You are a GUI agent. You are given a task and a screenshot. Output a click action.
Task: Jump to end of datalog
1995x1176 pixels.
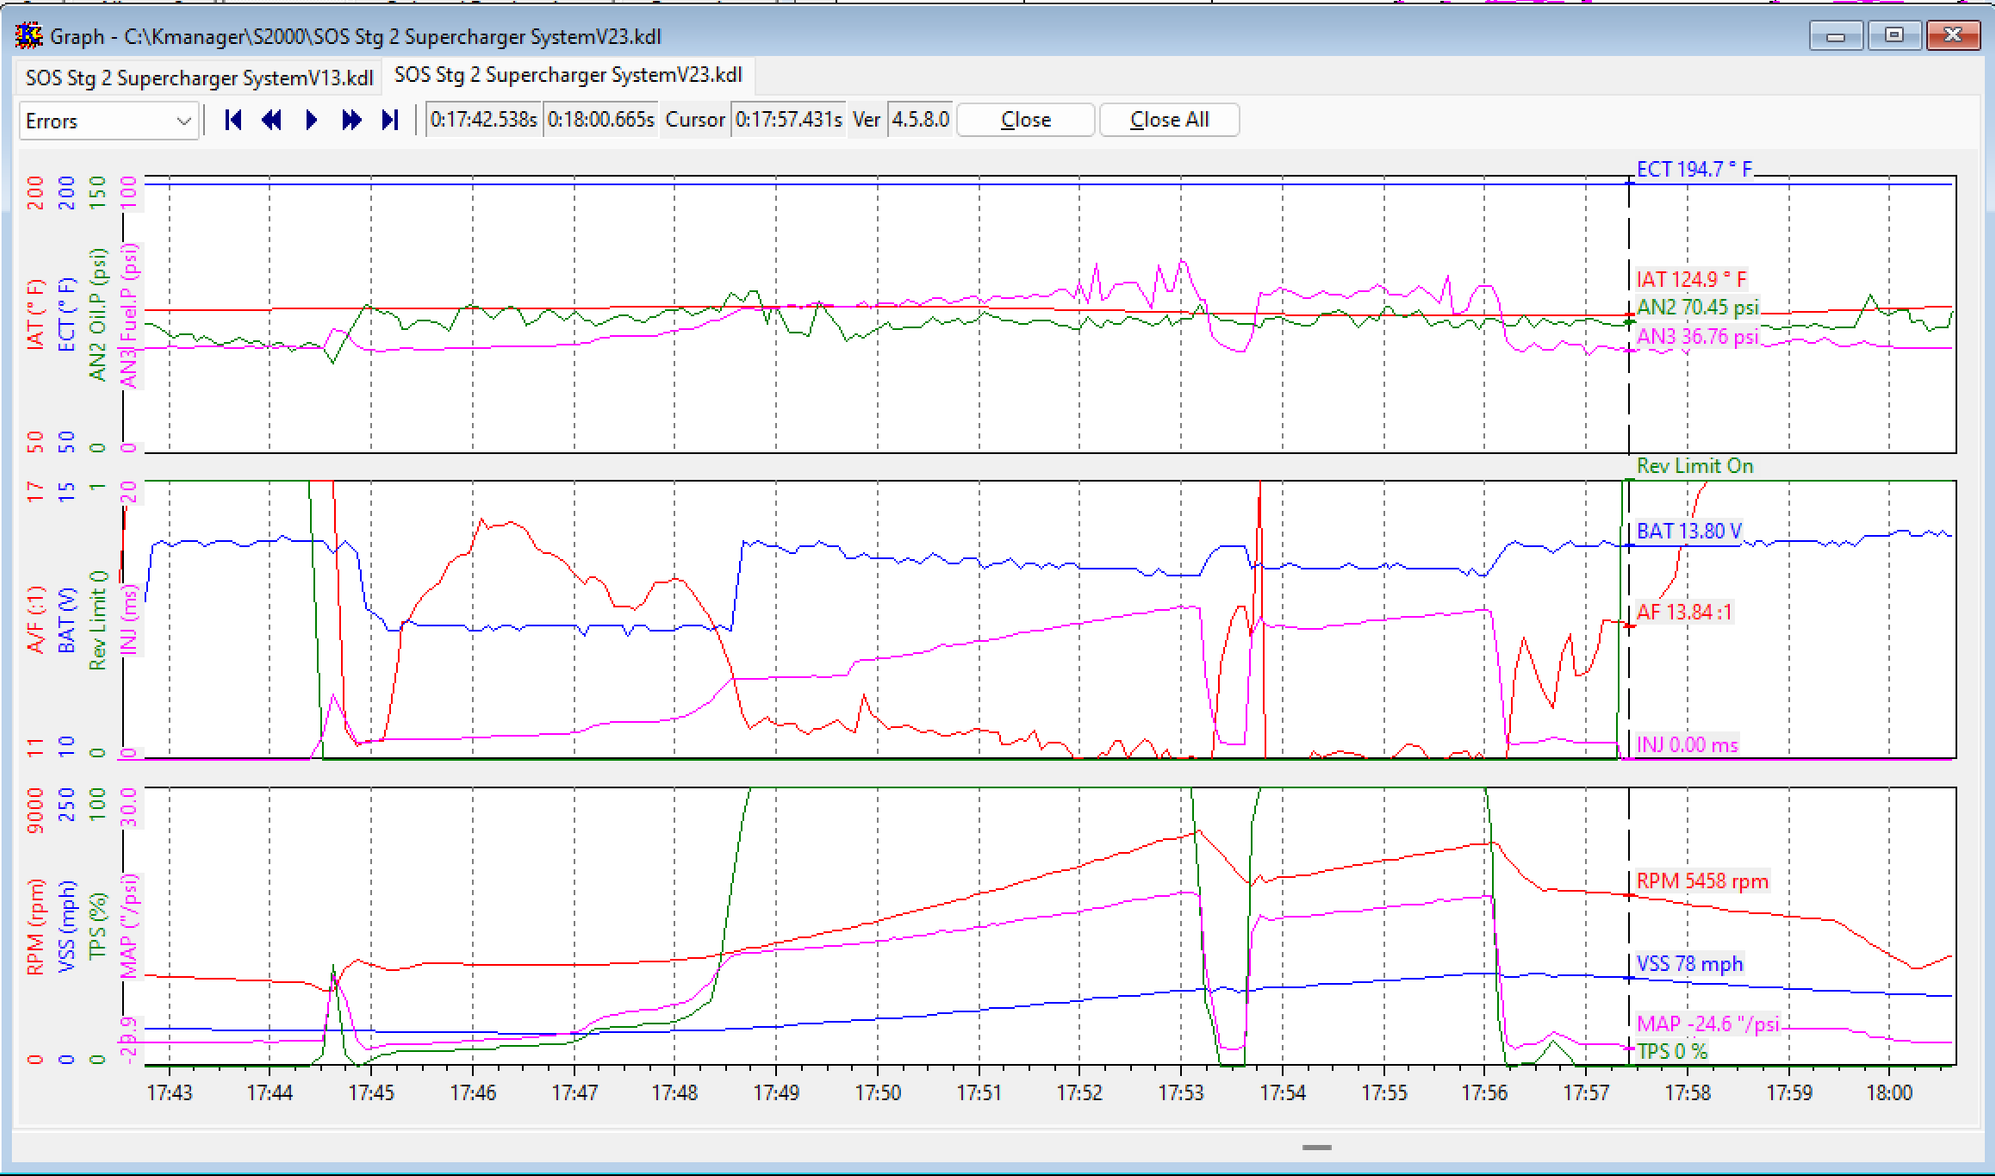(390, 120)
